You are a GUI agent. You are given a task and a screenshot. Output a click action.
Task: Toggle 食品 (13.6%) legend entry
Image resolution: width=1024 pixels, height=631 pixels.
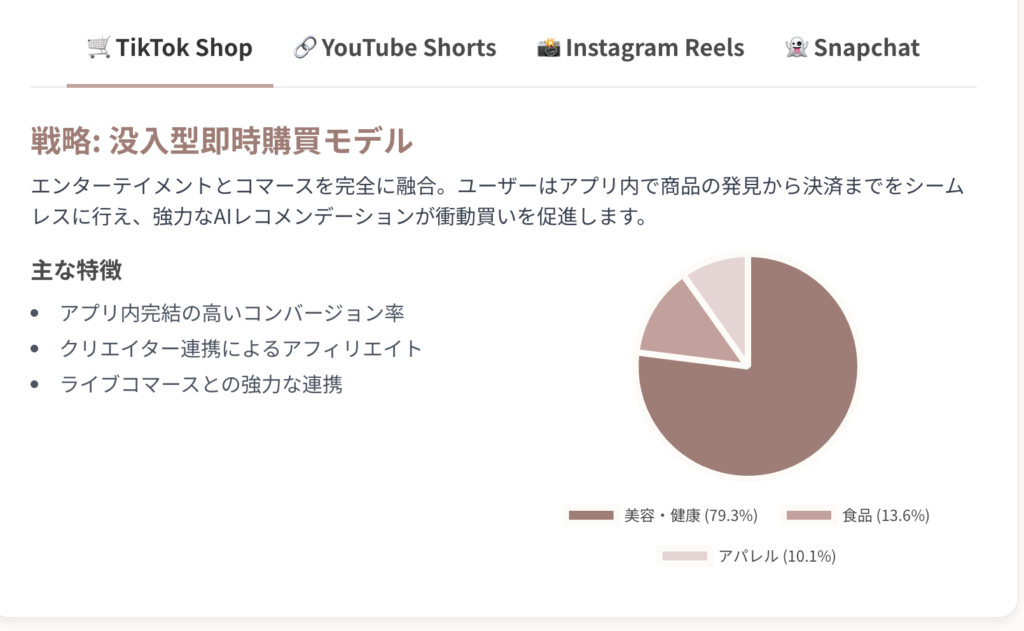pos(857,515)
